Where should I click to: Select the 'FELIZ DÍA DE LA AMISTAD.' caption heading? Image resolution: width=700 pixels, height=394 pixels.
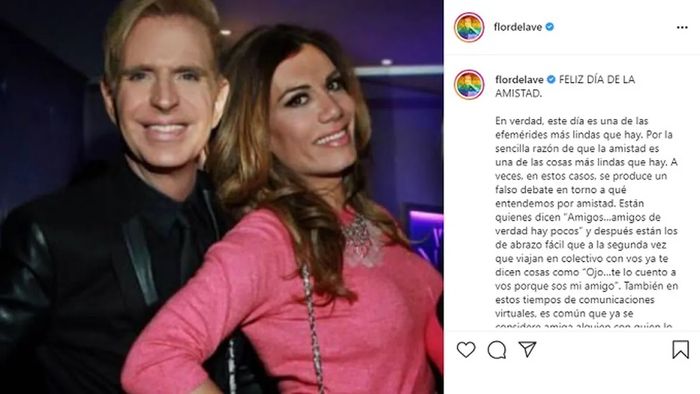[565, 87]
